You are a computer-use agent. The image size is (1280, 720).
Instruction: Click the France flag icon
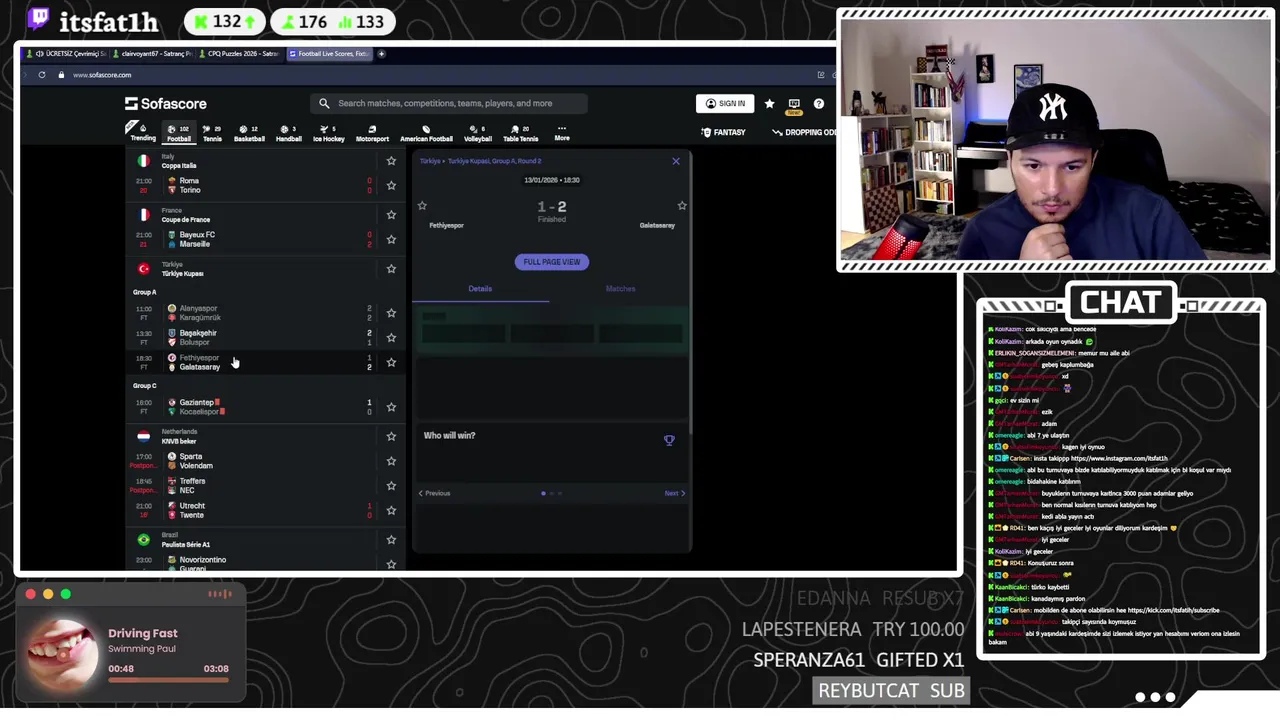[x=143, y=215]
